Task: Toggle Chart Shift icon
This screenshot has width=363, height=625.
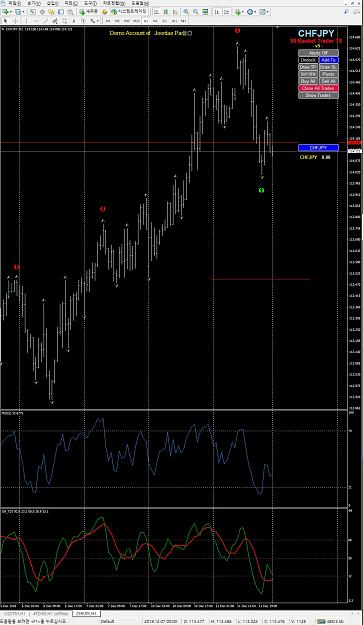Action: (226, 12)
